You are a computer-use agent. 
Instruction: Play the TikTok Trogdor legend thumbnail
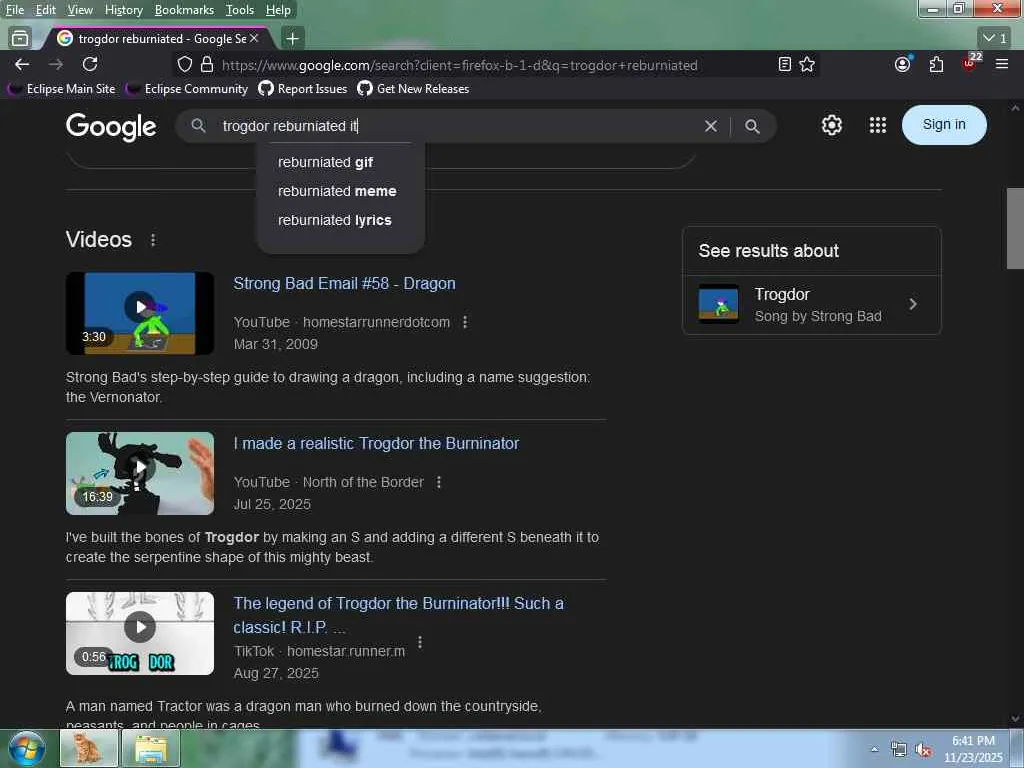click(140, 633)
